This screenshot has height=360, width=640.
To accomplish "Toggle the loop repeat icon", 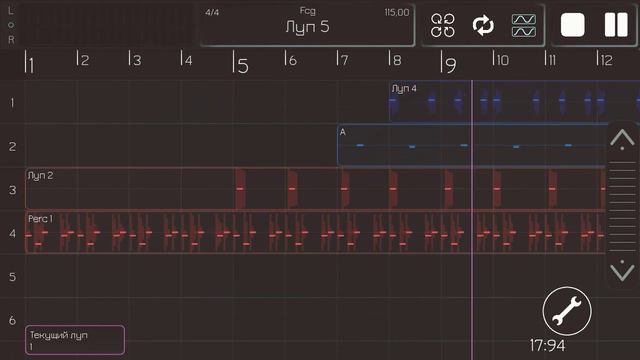I will click(483, 25).
